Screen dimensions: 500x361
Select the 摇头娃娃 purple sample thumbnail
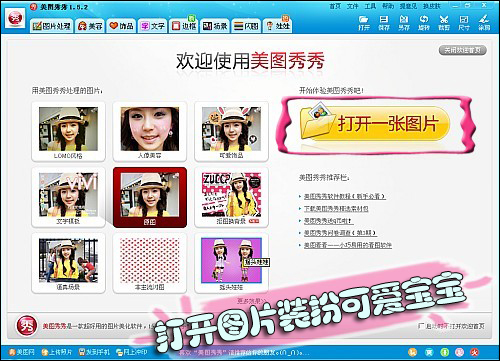click(x=231, y=263)
